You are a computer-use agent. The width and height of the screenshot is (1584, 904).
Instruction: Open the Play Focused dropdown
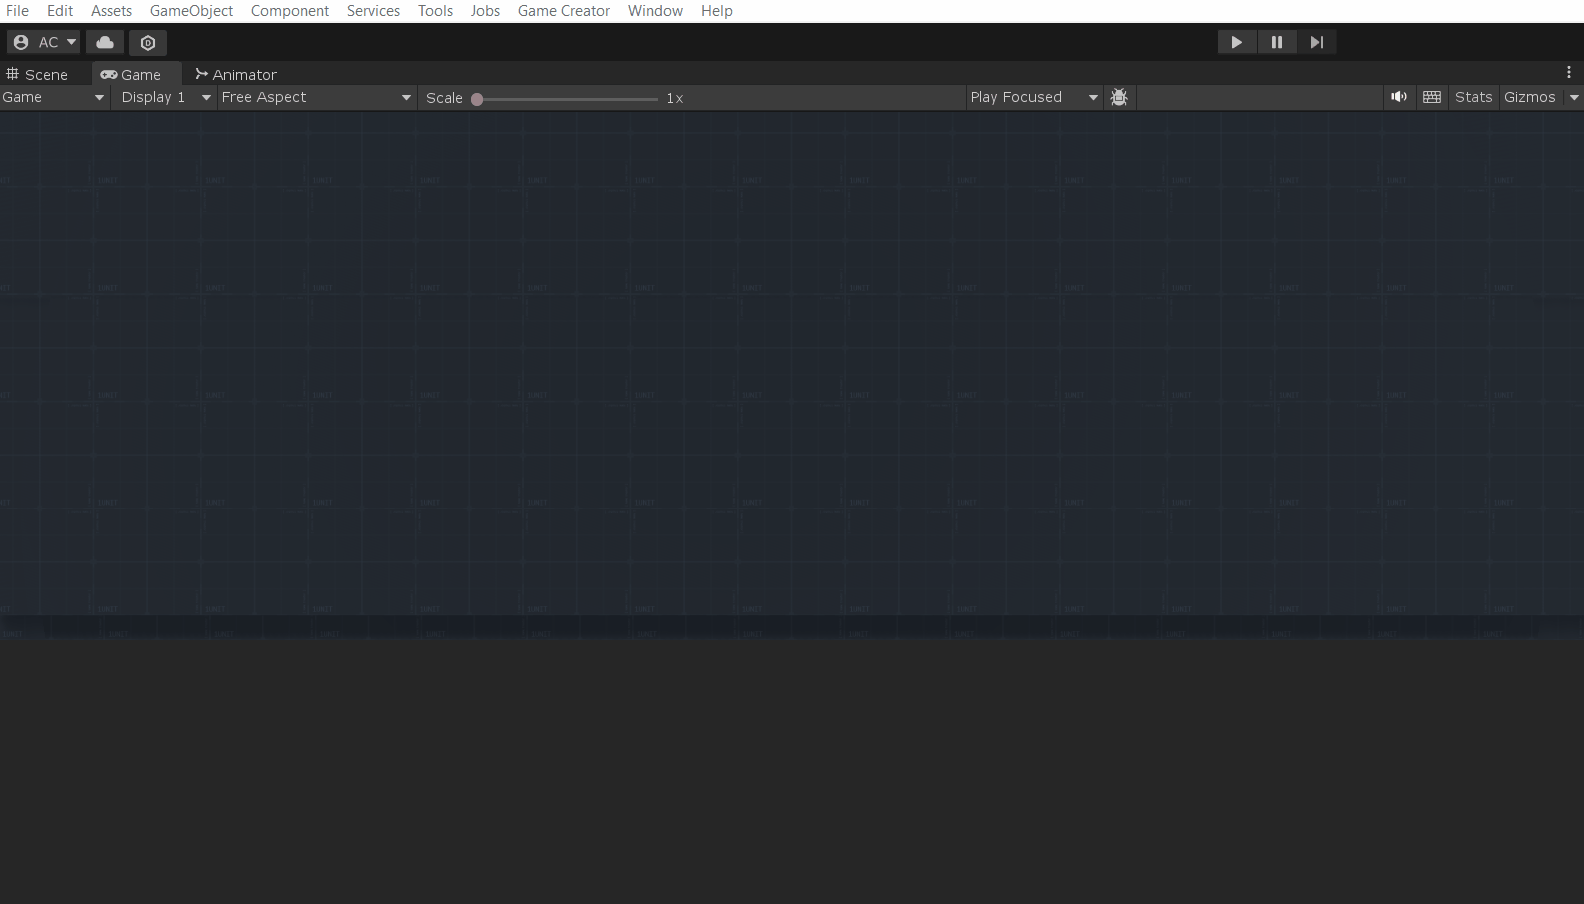(1033, 97)
